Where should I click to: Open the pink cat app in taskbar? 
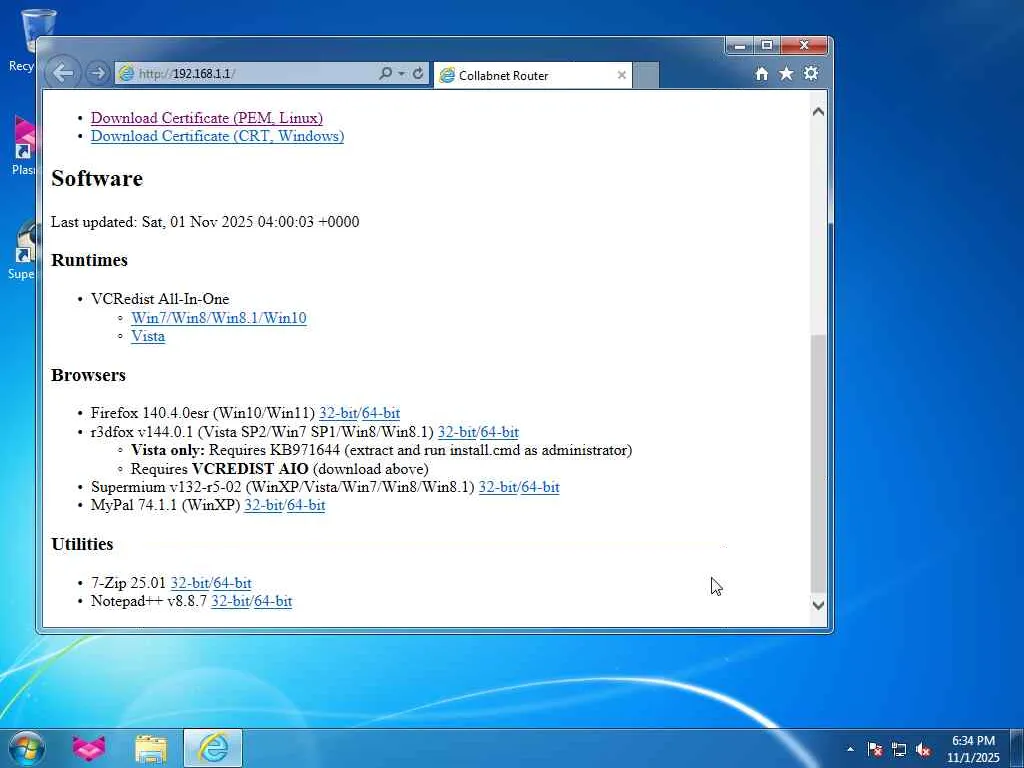(89, 748)
